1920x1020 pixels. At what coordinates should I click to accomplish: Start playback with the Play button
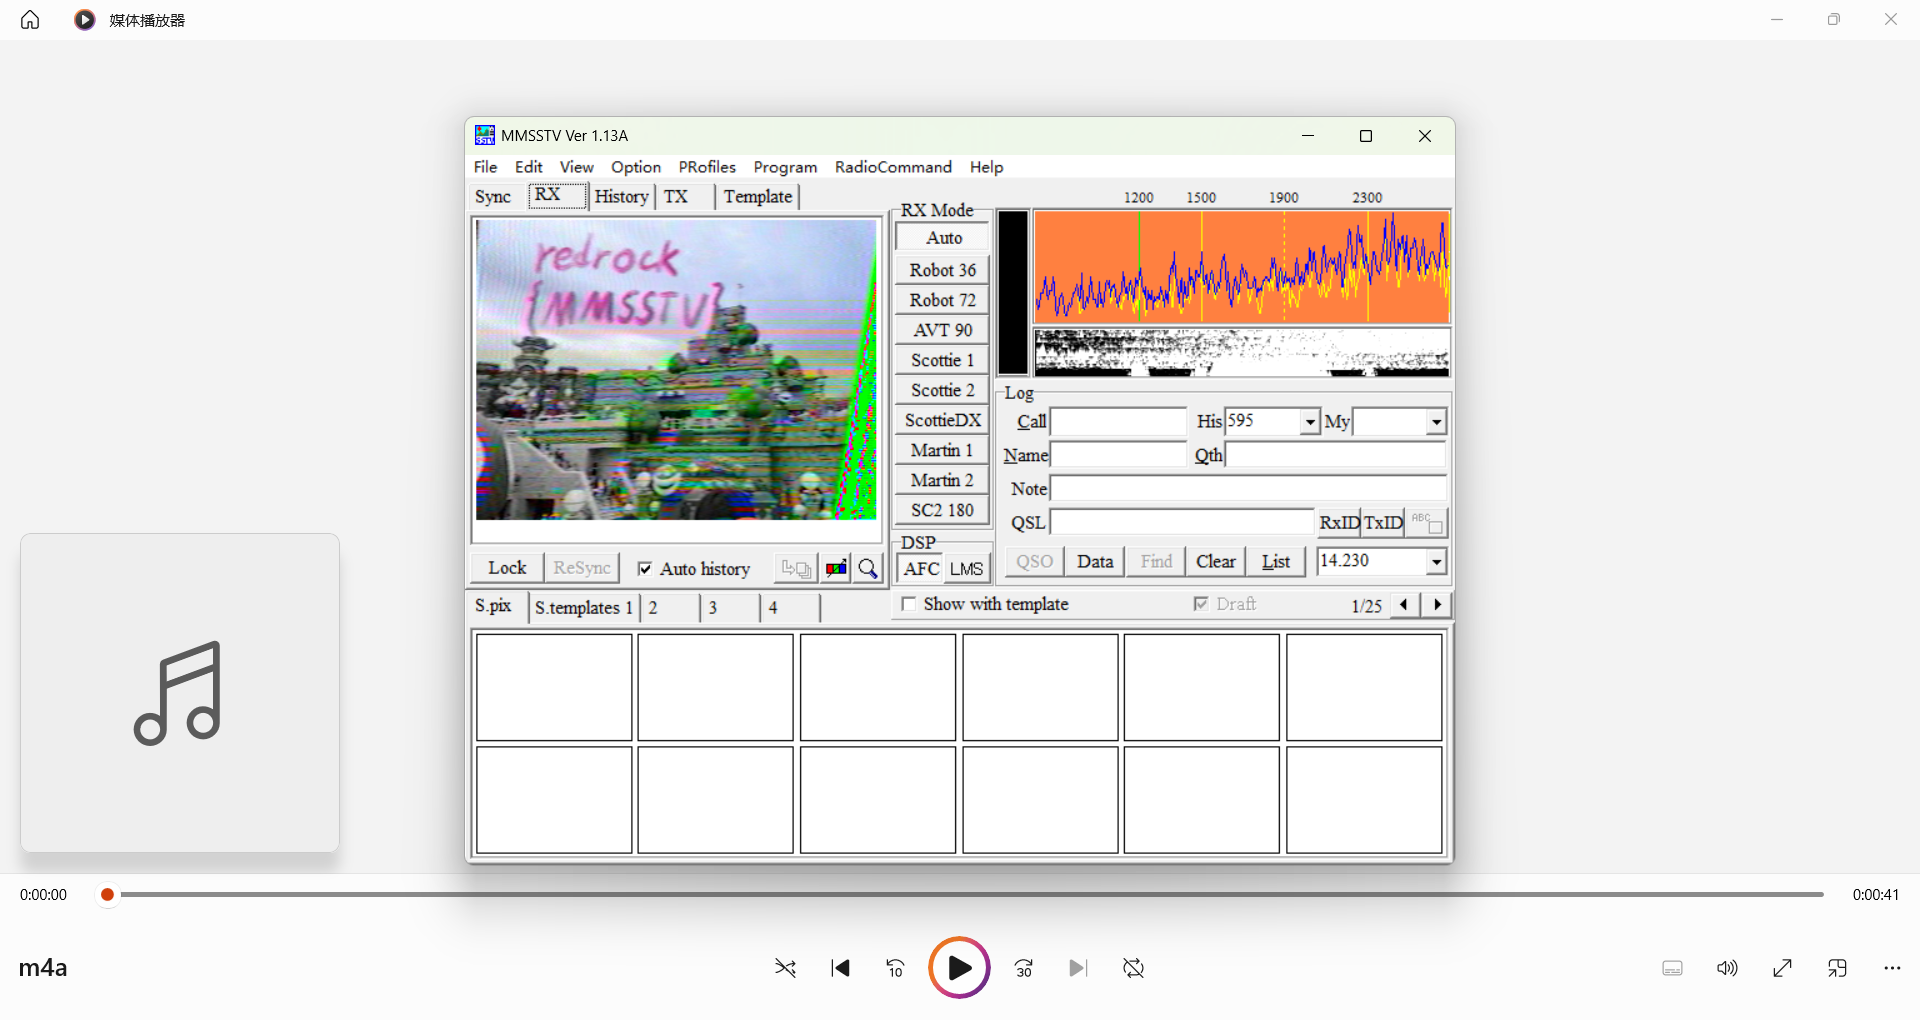pos(959,968)
